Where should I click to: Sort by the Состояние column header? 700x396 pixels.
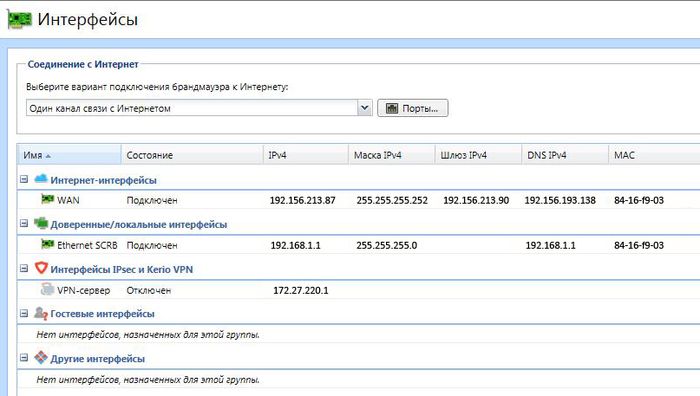coord(192,155)
